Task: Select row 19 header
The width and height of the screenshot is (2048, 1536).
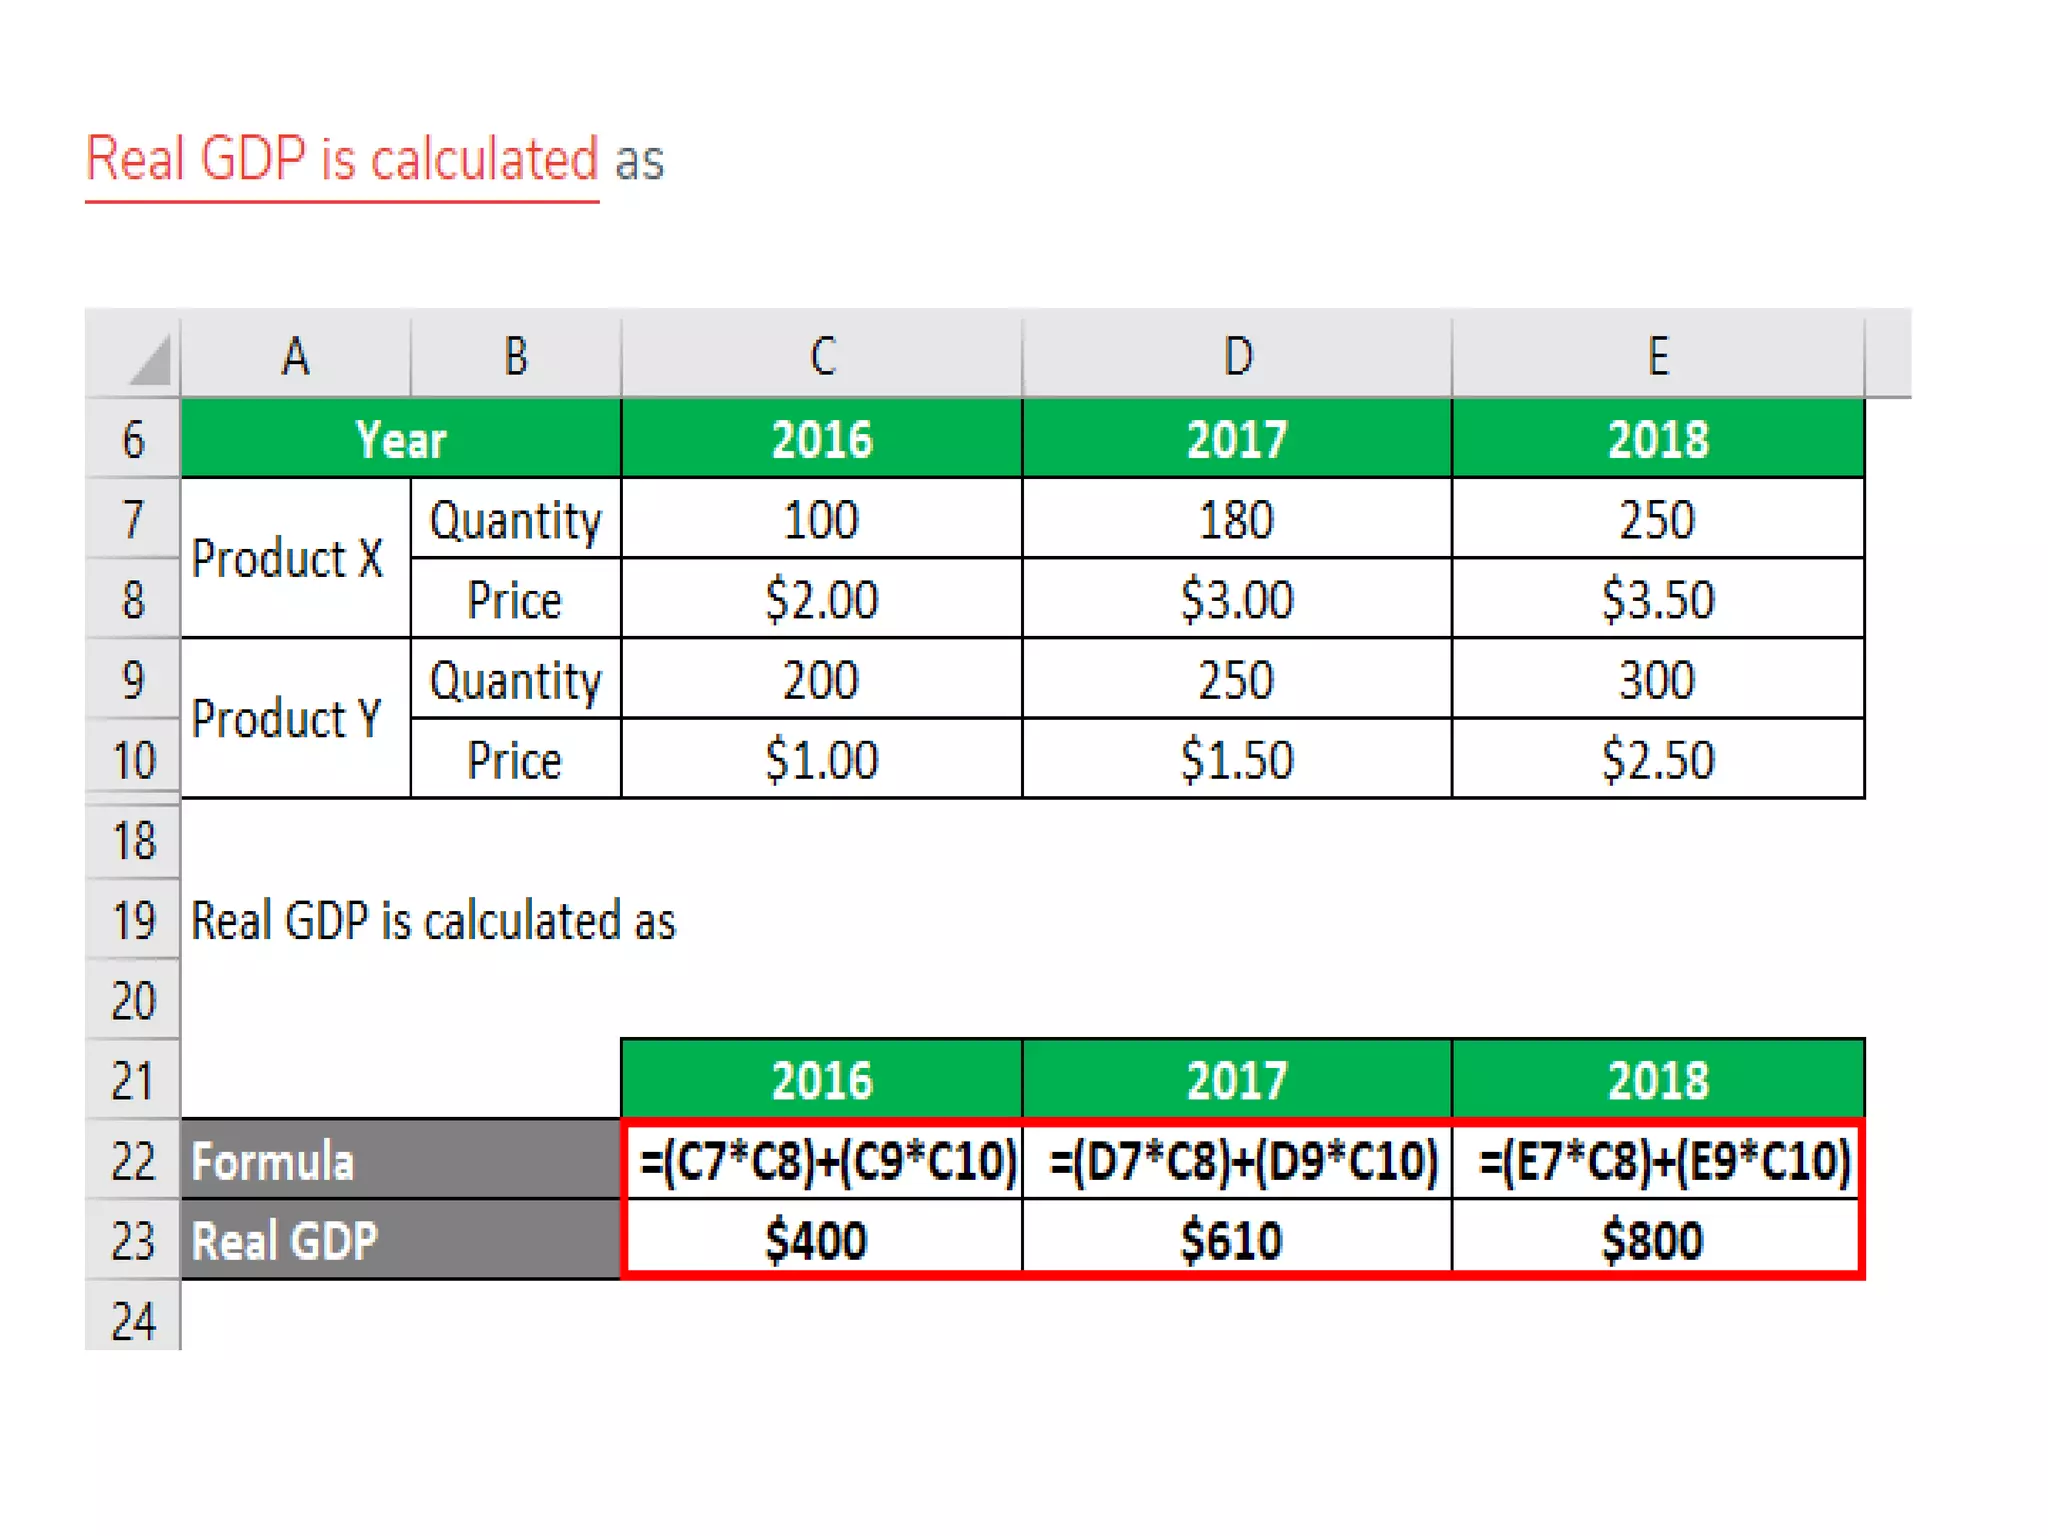Action: pos(133,921)
